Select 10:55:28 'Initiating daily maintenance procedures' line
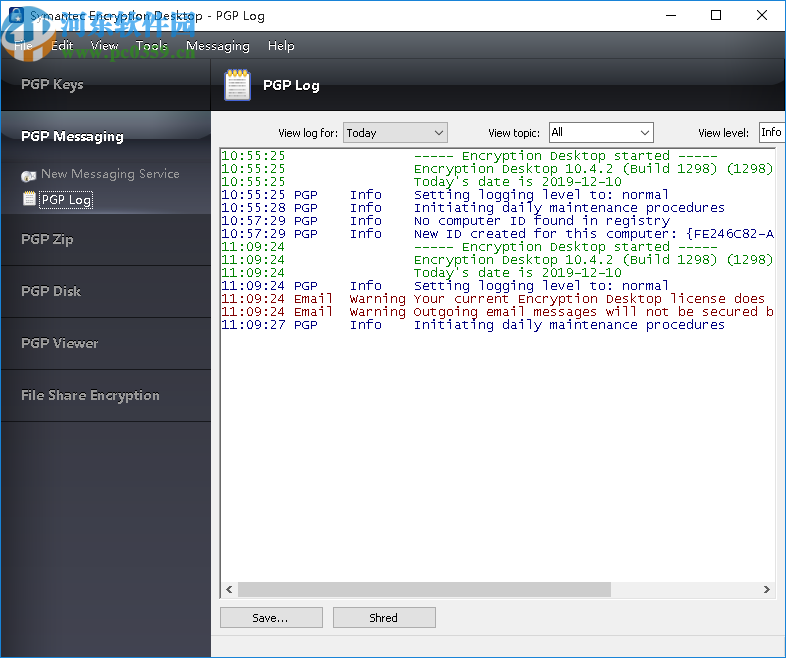786x658 pixels. click(x=498, y=208)
